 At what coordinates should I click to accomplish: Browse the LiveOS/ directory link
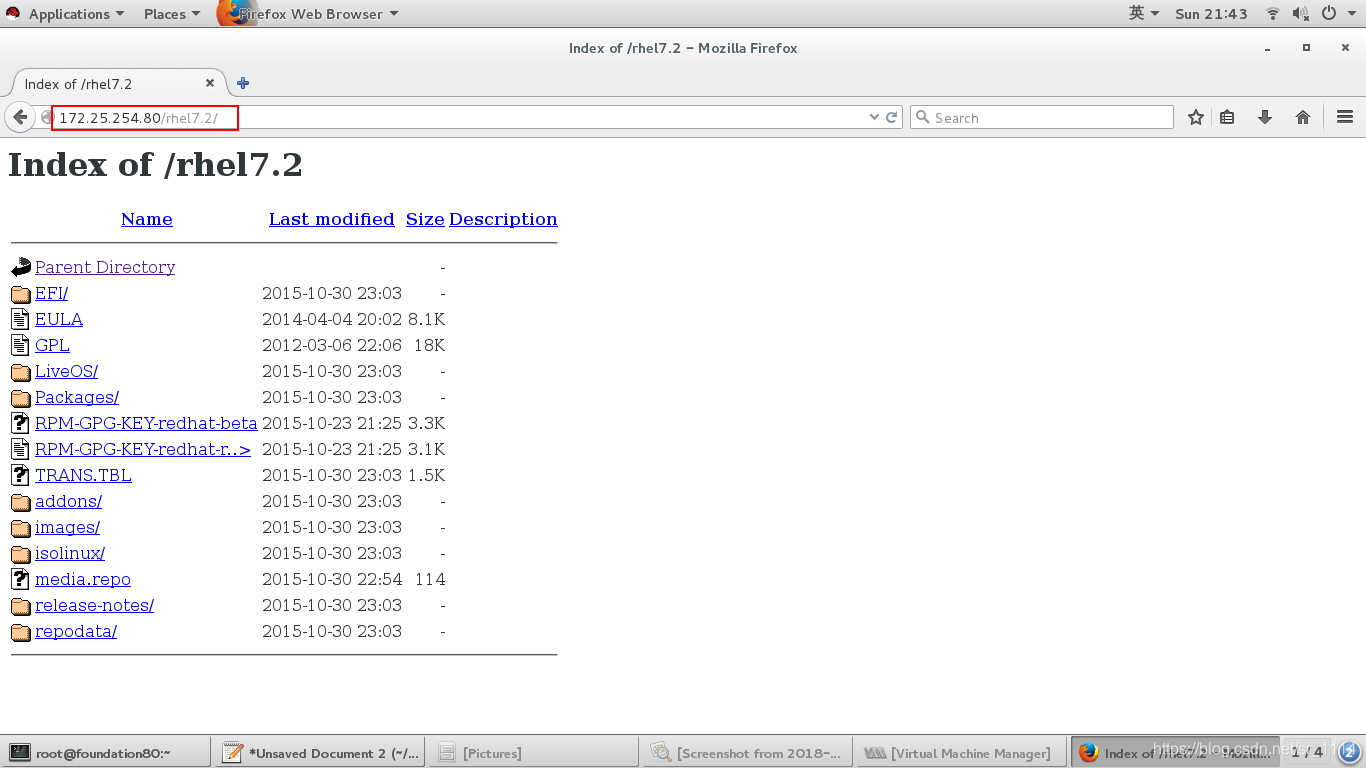(x=66, y=371)
